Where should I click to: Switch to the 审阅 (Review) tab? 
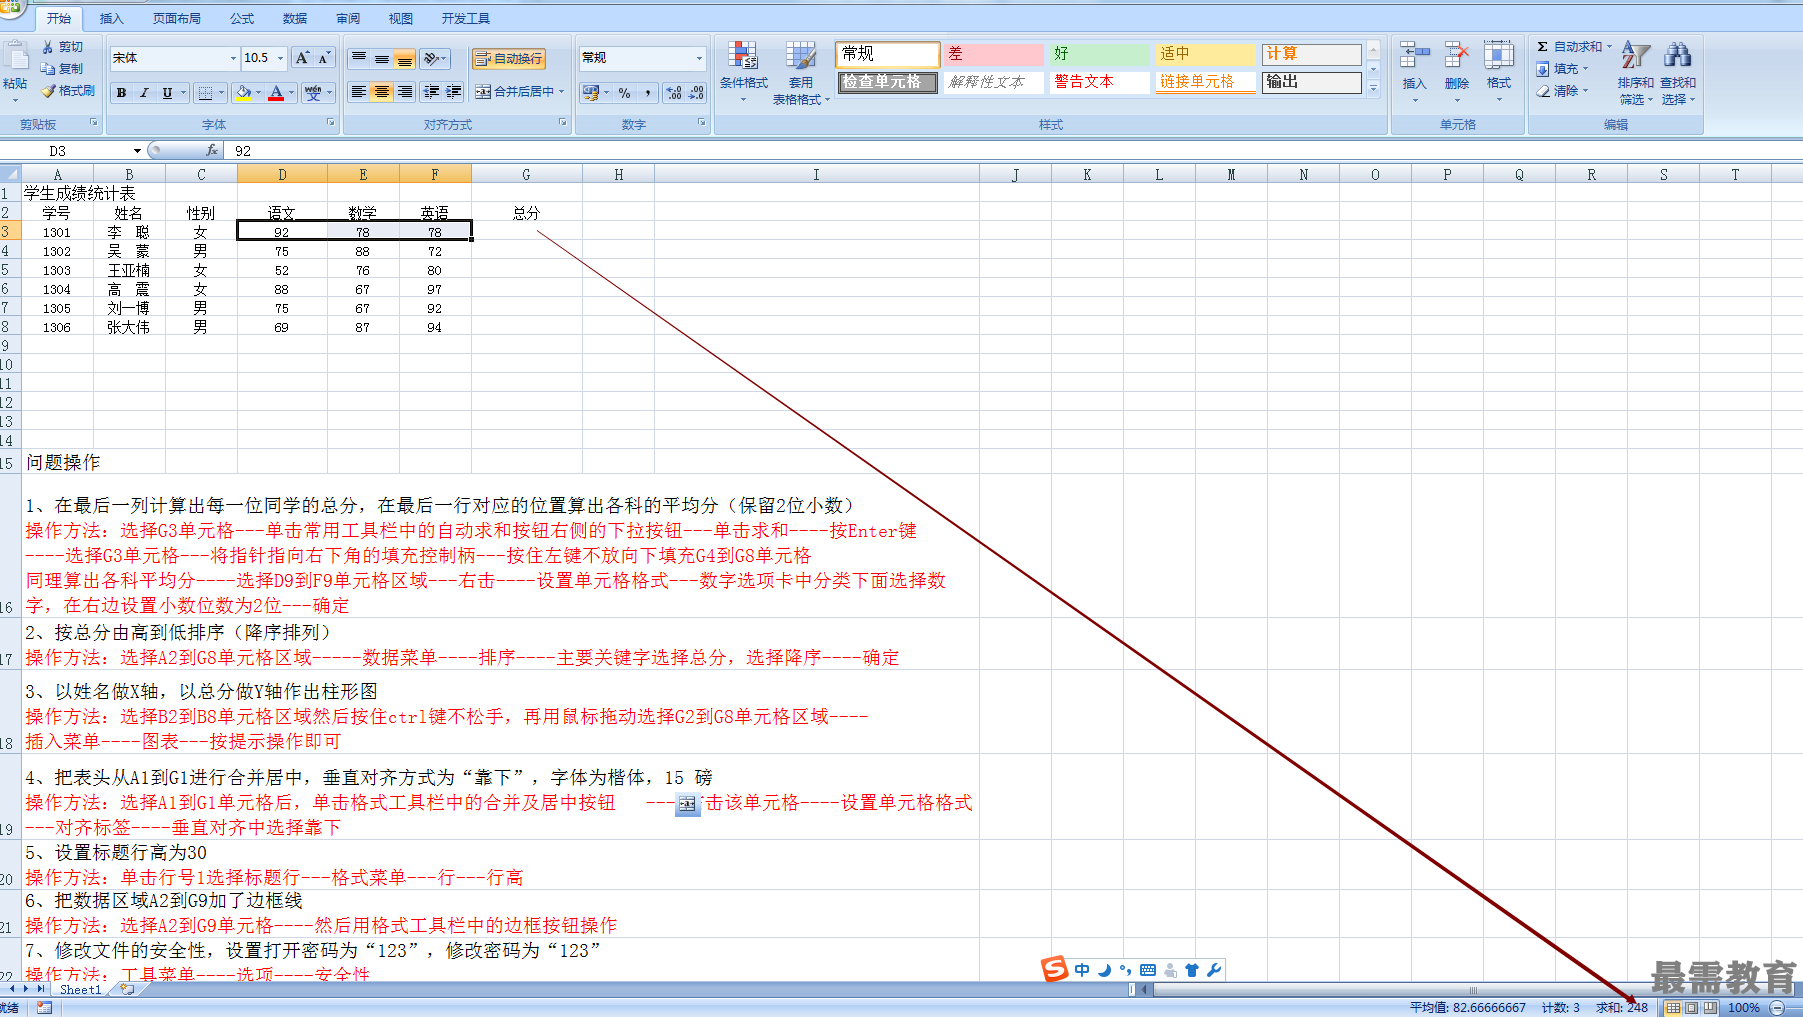pos(348,19)
